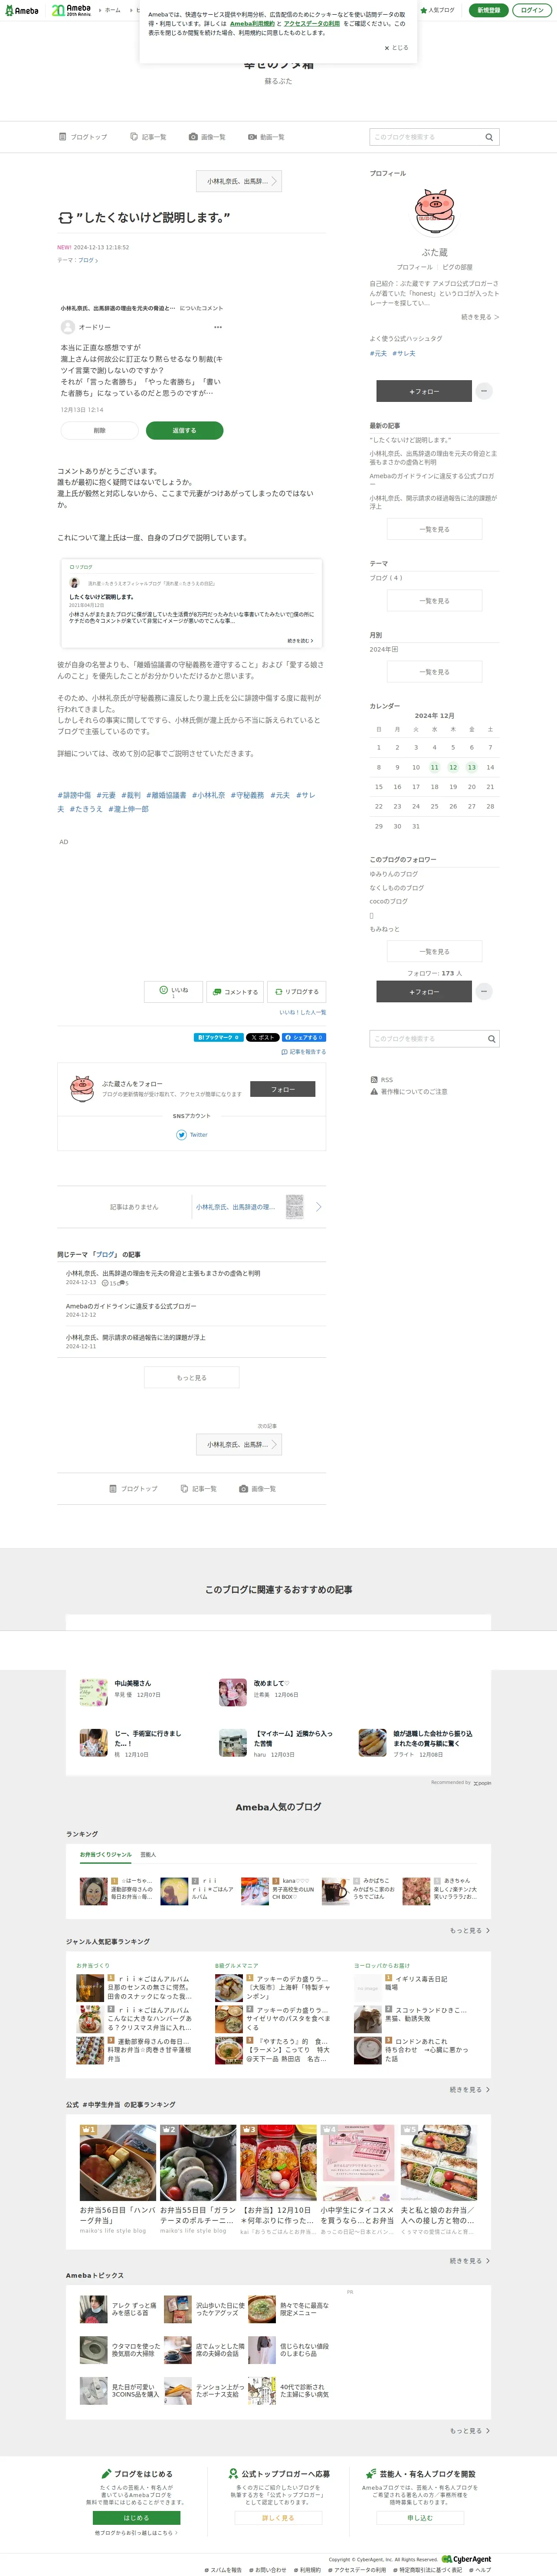Click the Ameba logo in header
Viewport: 557px width, 2576px height.
coord(22,10)
